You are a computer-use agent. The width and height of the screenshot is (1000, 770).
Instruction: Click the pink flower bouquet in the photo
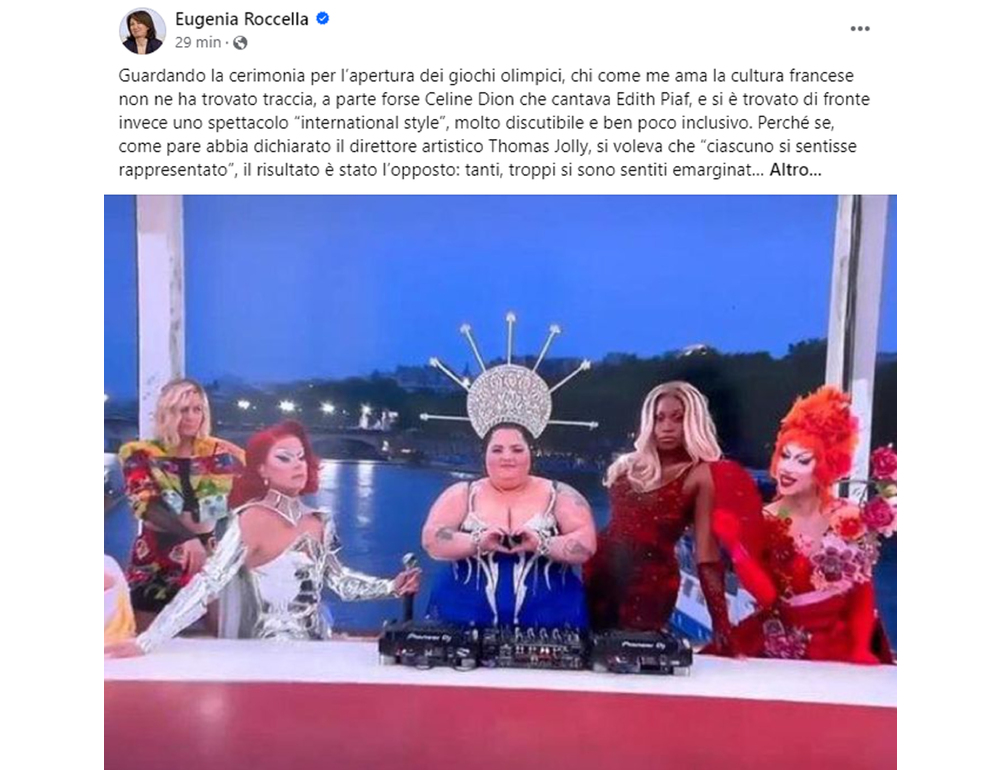coord(881,498)
